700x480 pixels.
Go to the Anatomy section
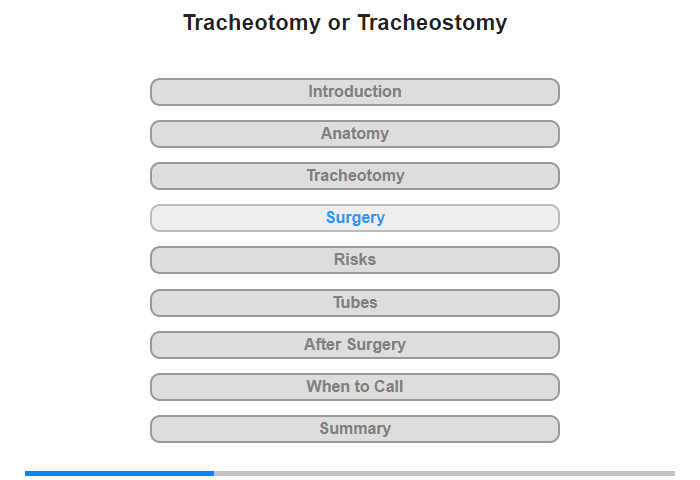coord(355,134)
